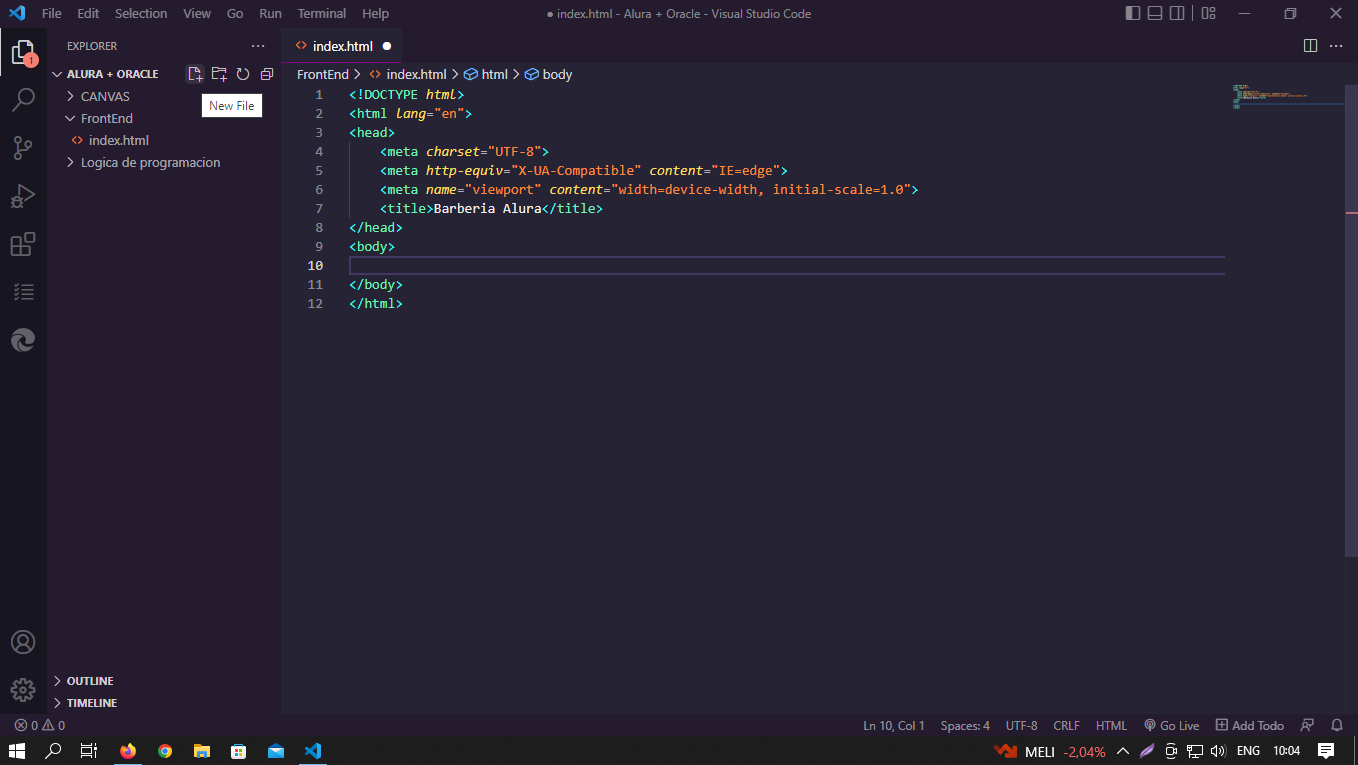Show errors and warnings count in status bar

tap(39, 725)
